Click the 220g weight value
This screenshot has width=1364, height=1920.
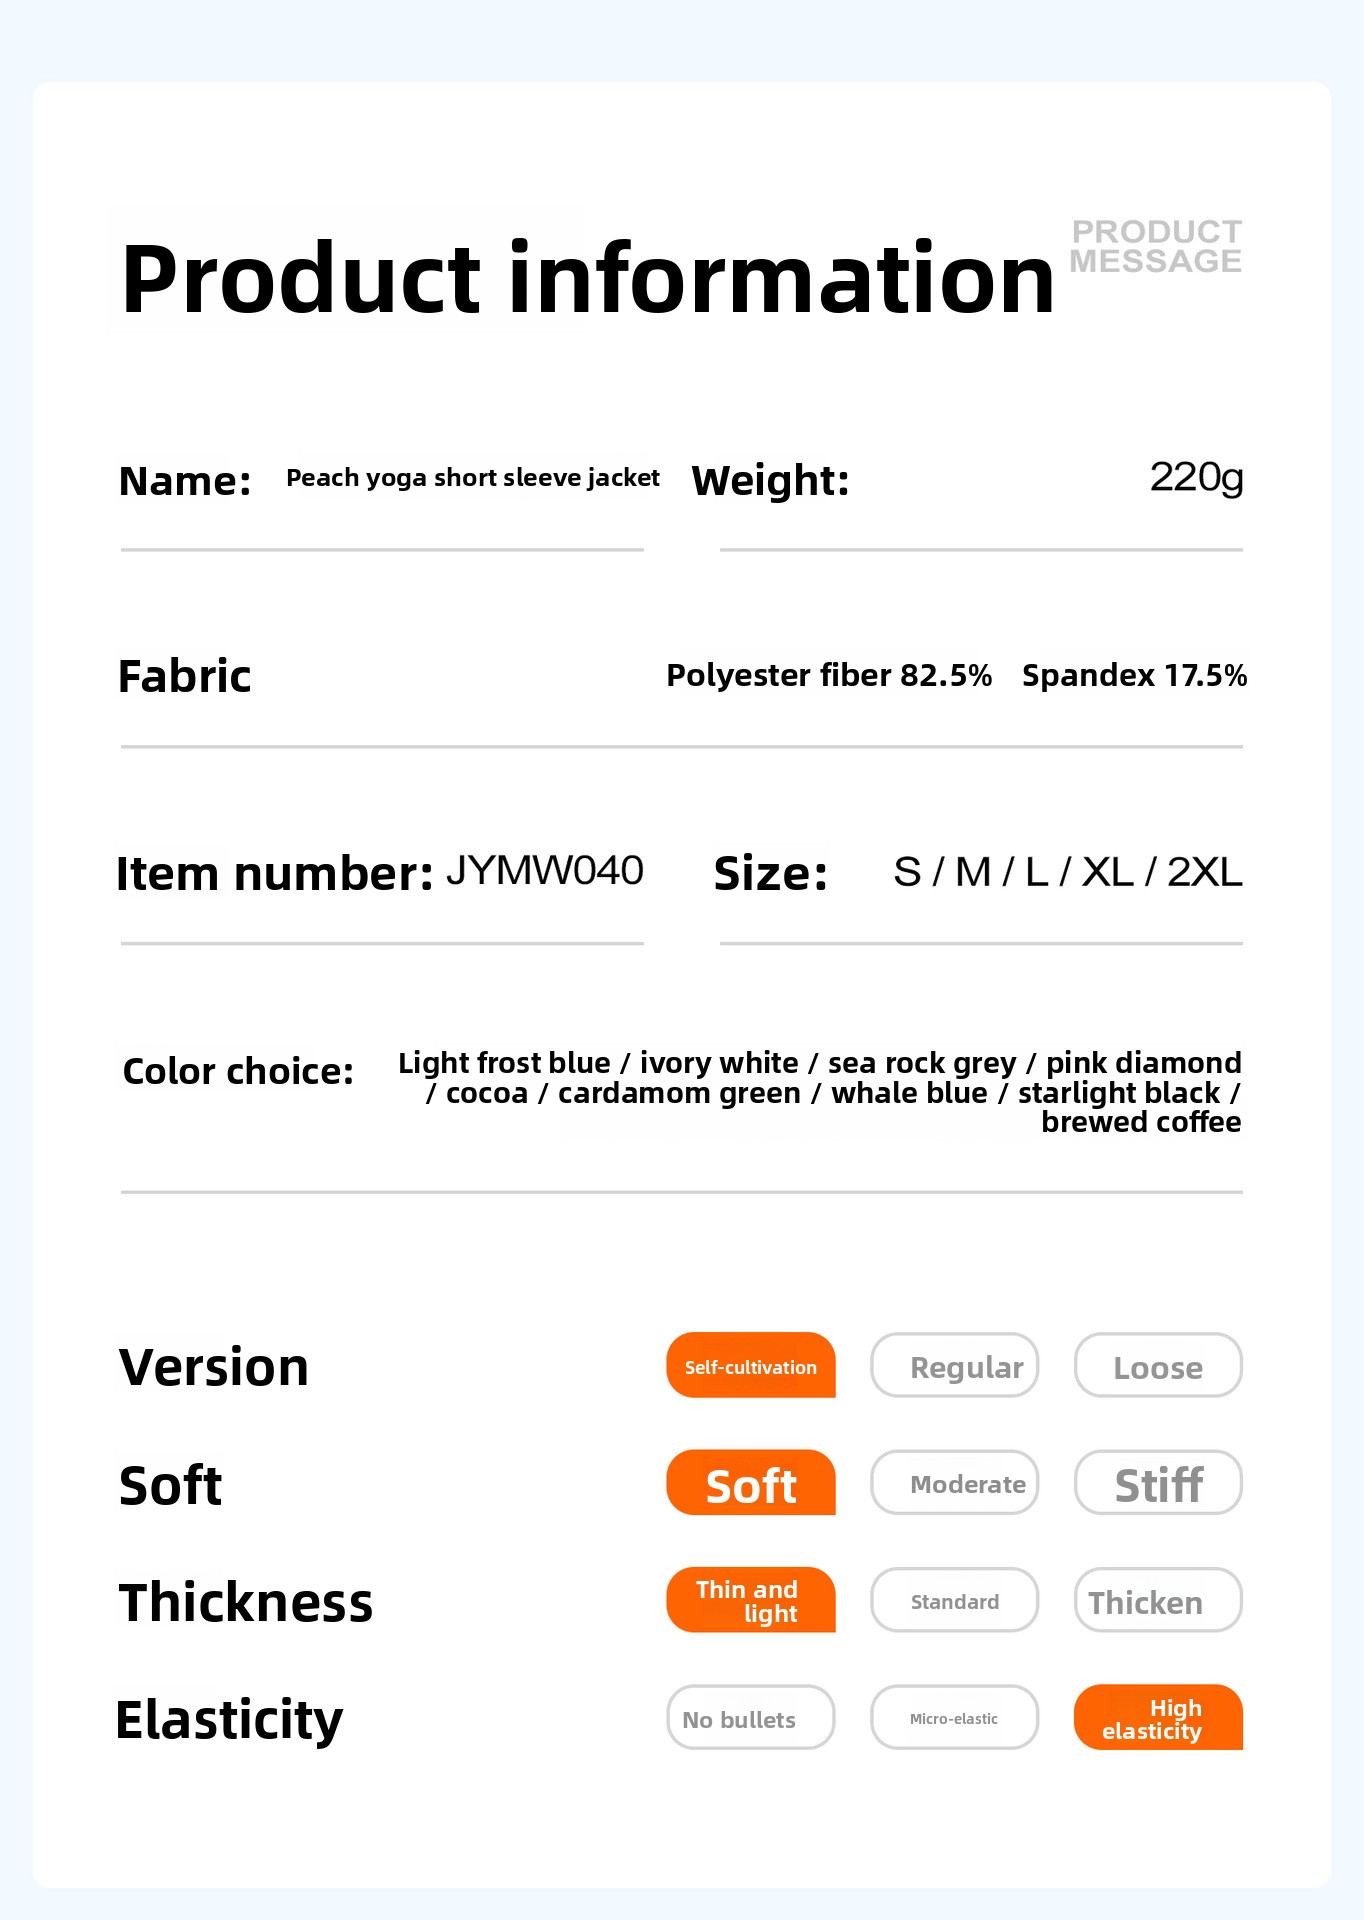[x=1196, y=477]
